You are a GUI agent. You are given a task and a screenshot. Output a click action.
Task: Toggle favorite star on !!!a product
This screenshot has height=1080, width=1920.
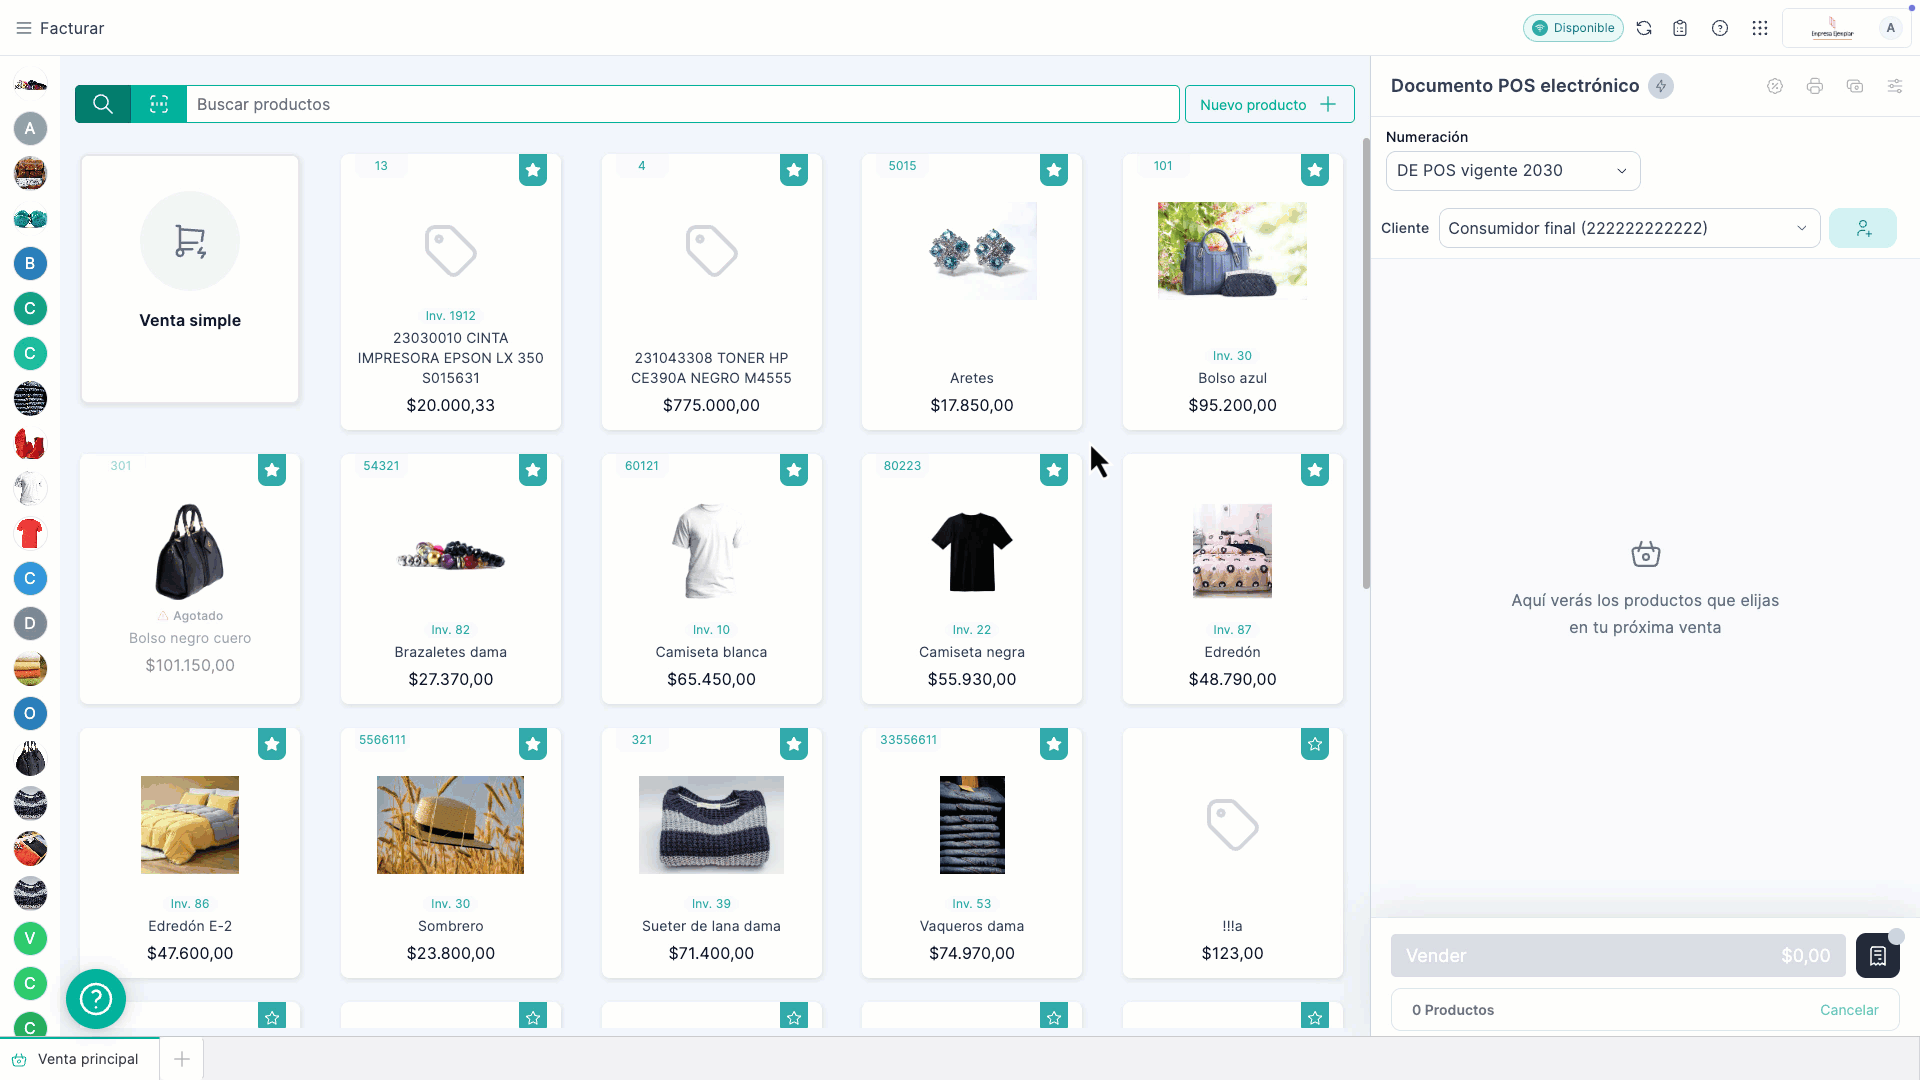tap(1315, 744)
